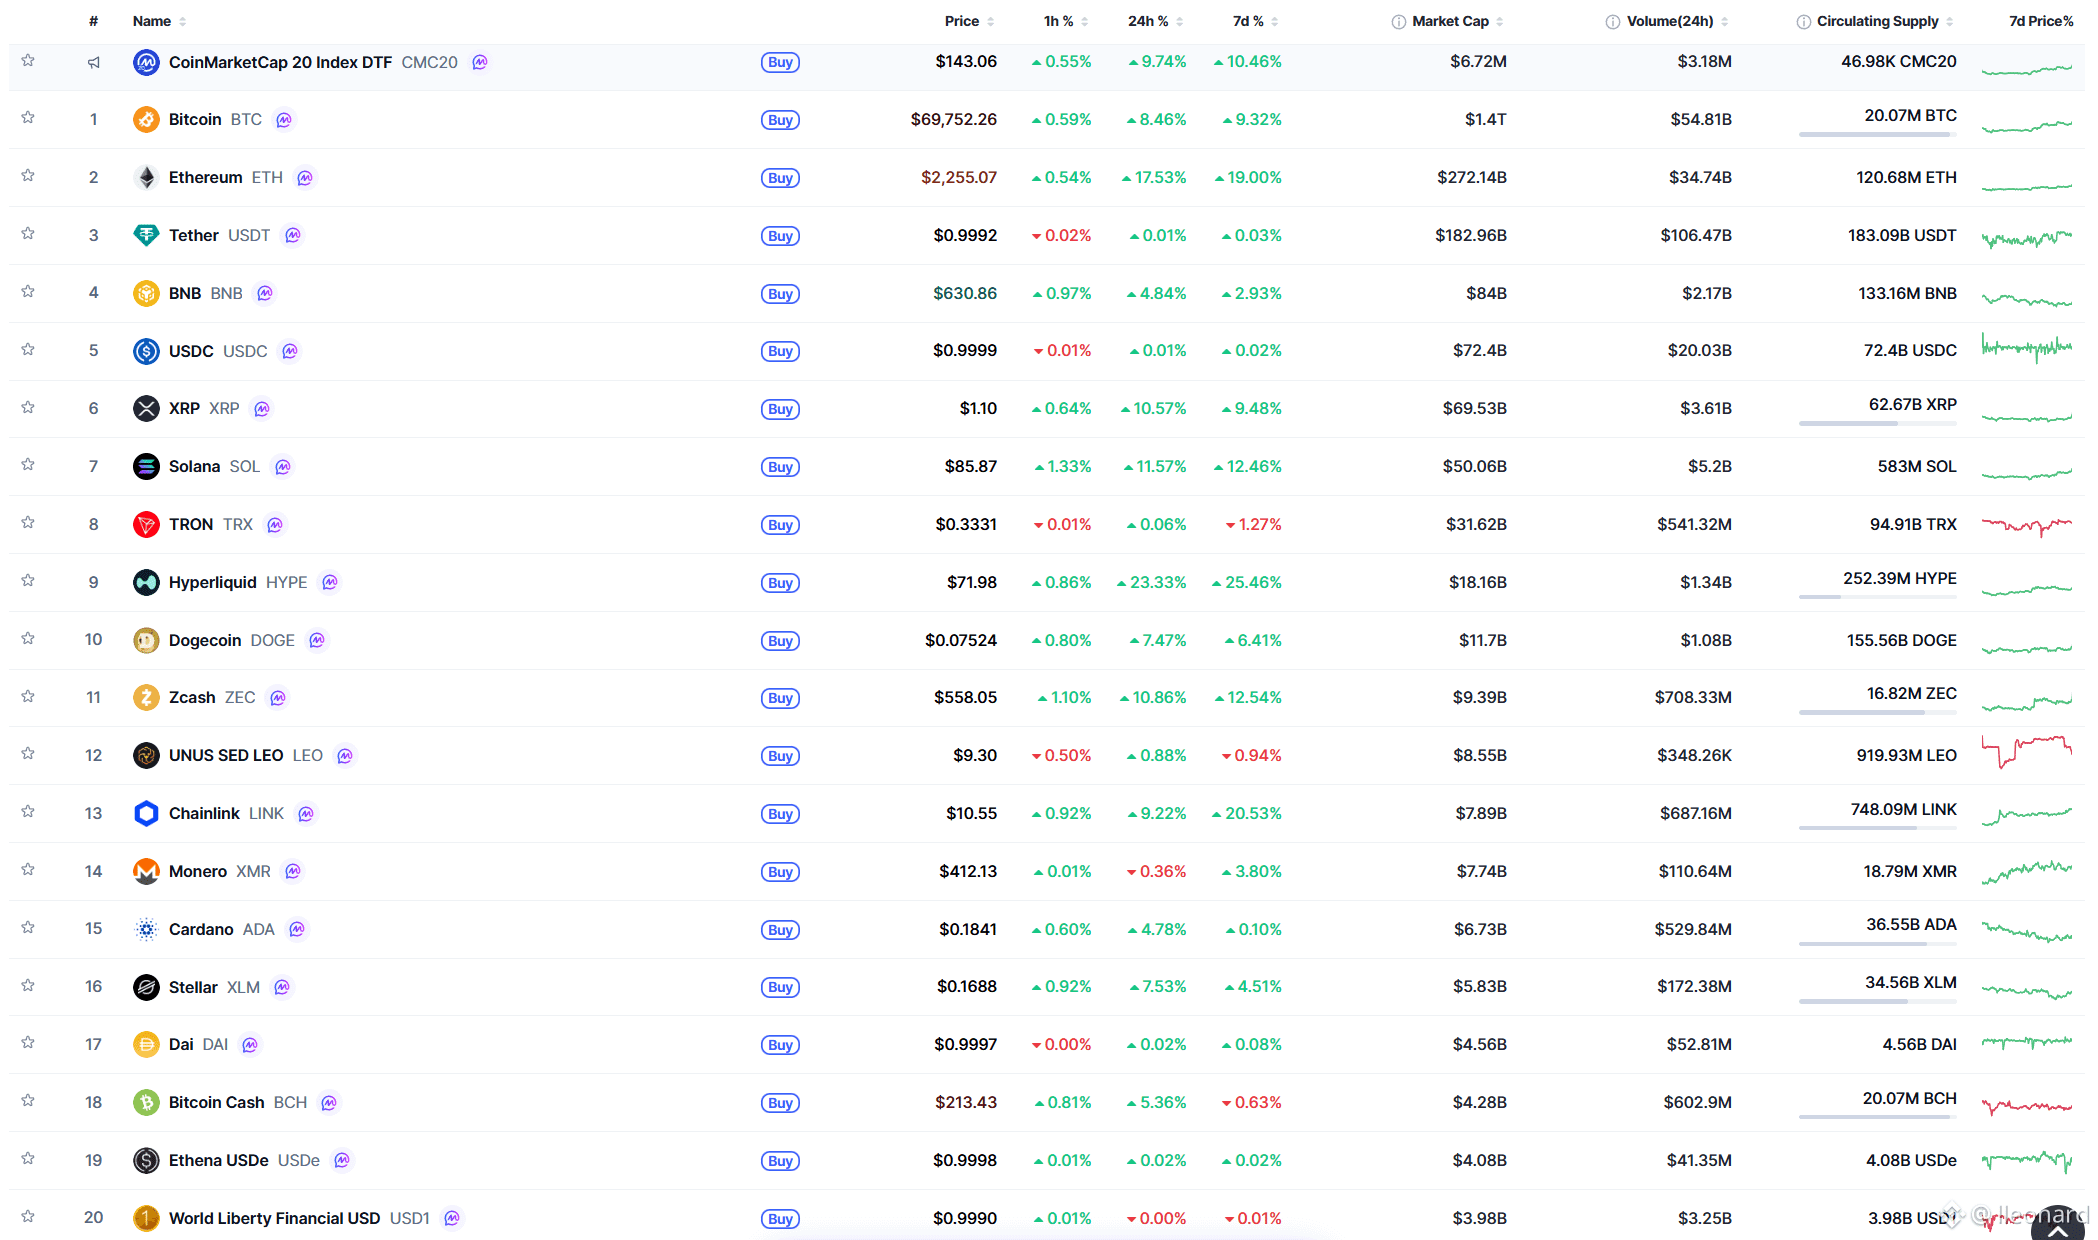Image resolution: width=2098 pixels, height=1240 pixels.
Task: Click the Dai coin logo
Action: pos(146,1045)
